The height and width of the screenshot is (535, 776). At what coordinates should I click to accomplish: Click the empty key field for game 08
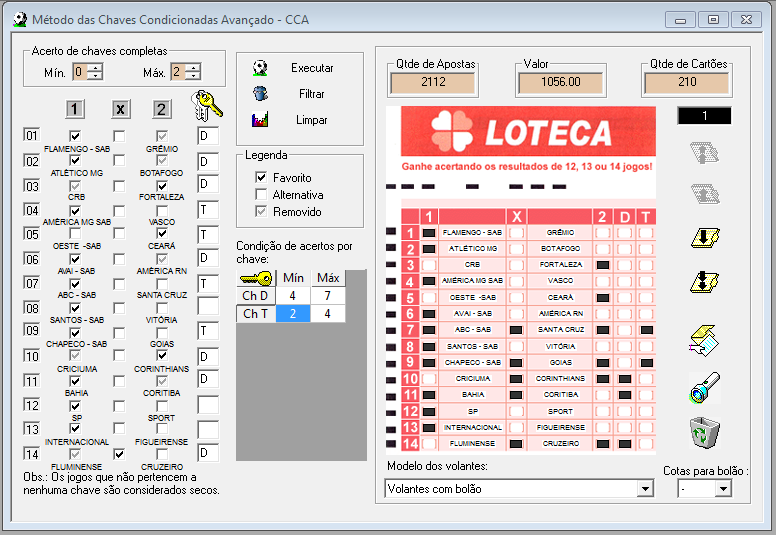208,306
